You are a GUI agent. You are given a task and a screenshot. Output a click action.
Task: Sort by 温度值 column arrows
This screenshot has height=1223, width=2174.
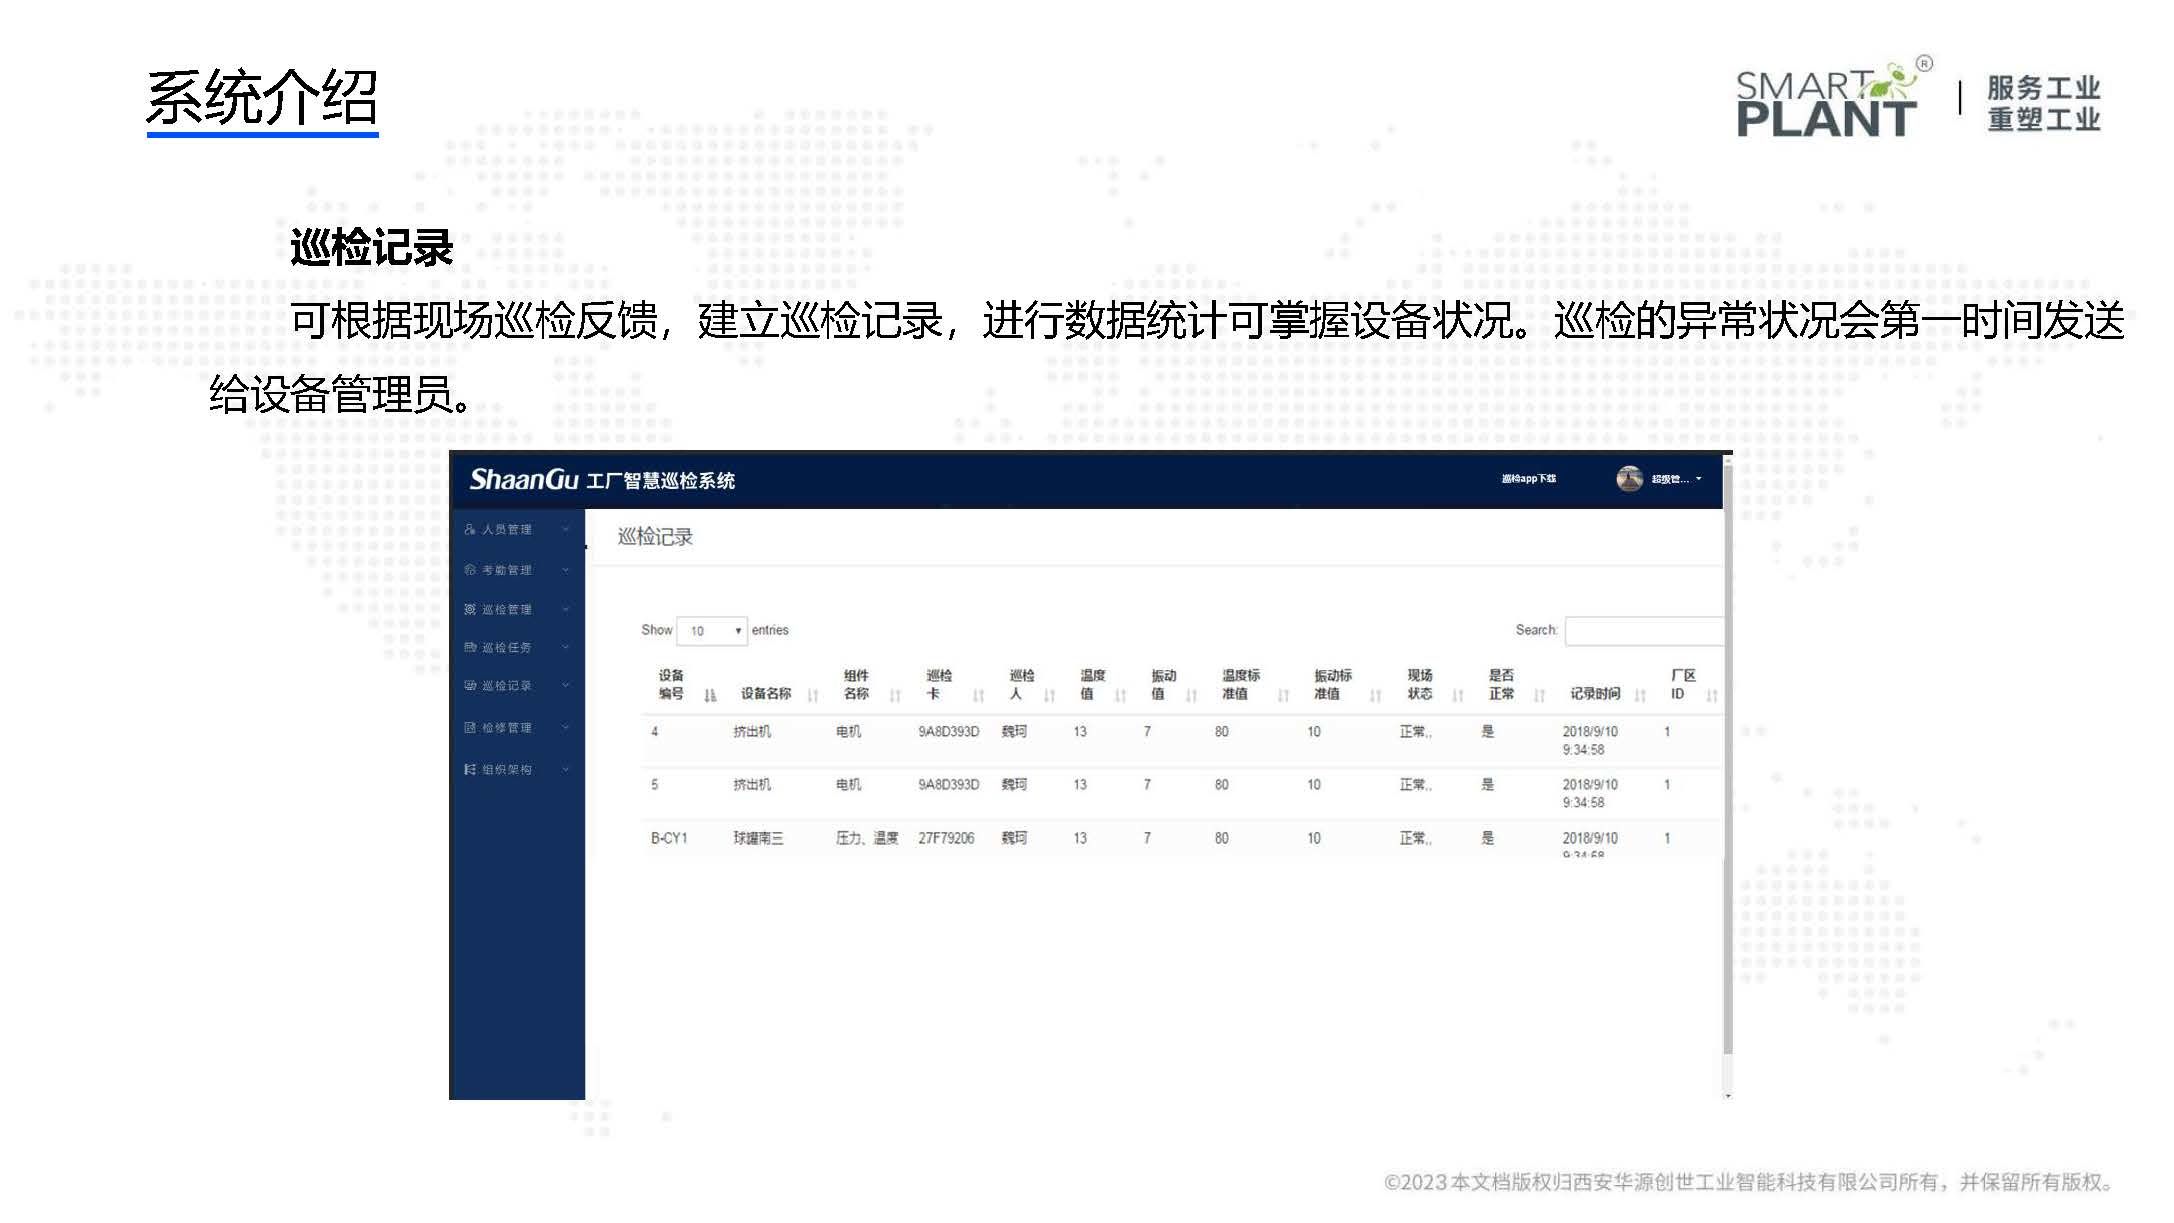tap(1120, 695)
